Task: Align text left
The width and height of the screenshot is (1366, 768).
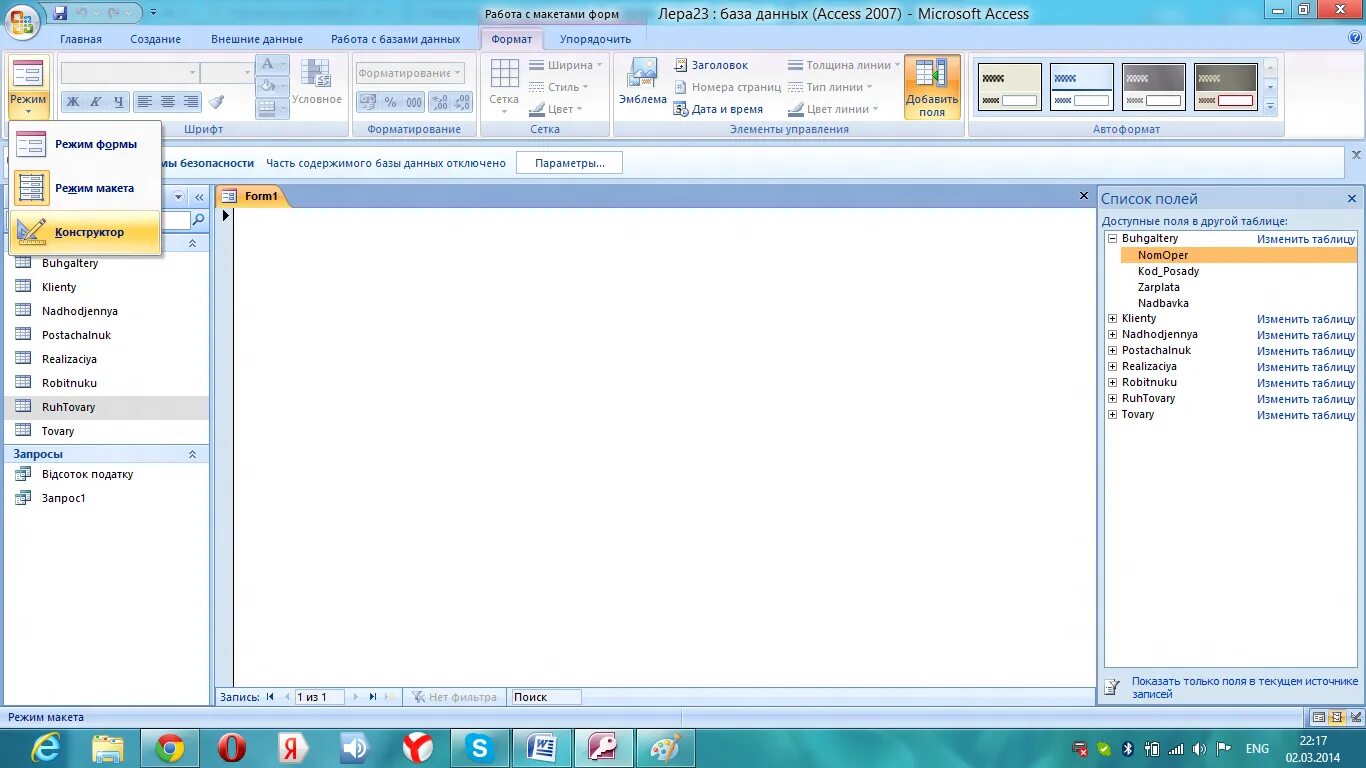Action: point(145,102)
